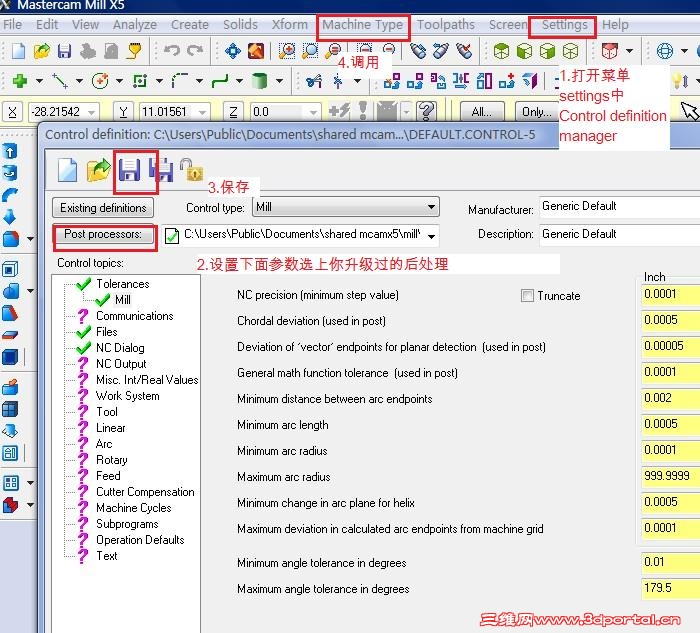Viewport: 700px width, 633px height.
Task: Click the green Create point plus icon
Action: pyautogui.click(x=20, y=81)
